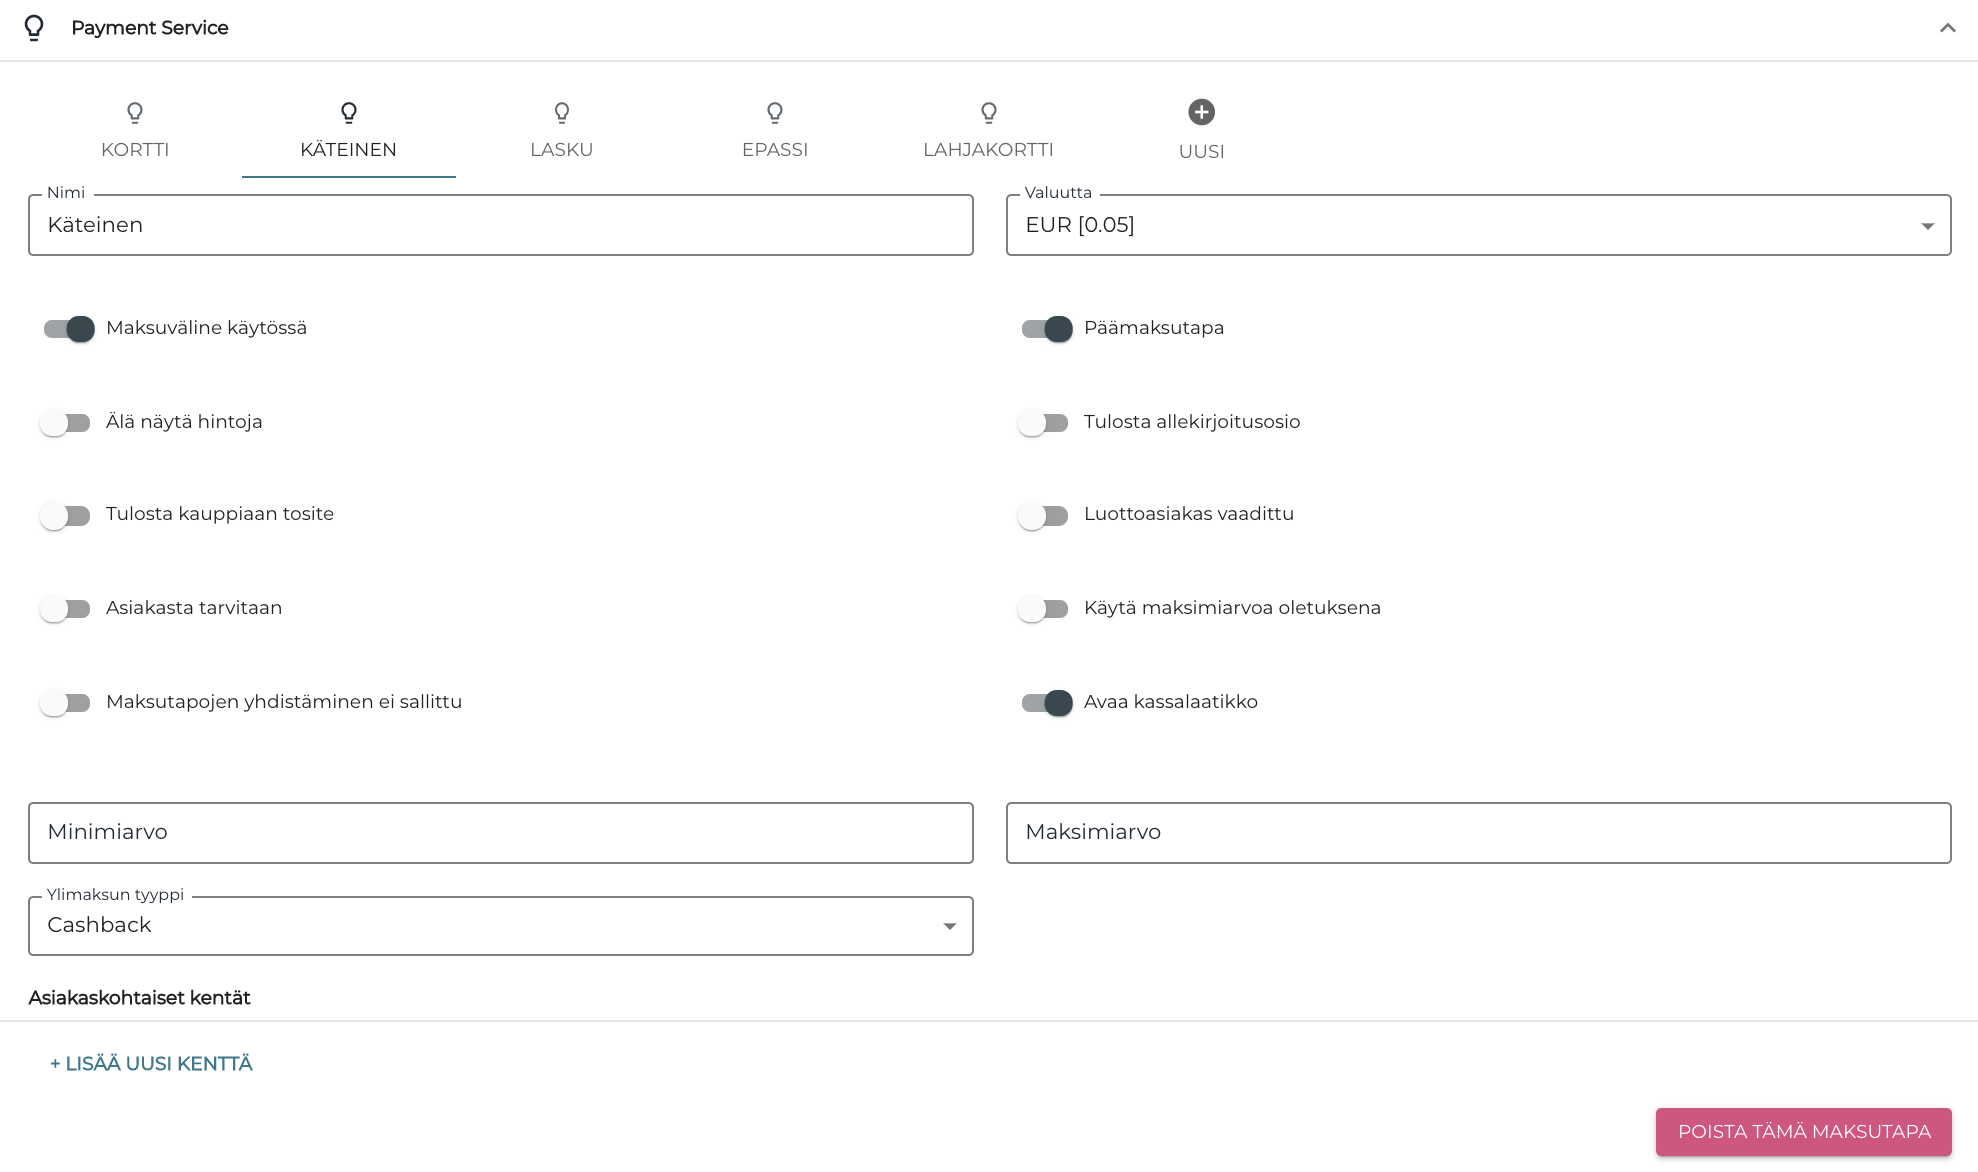Open the Valuutta currency dropdown
Screen dimensions: 1978x1172
1477,225
